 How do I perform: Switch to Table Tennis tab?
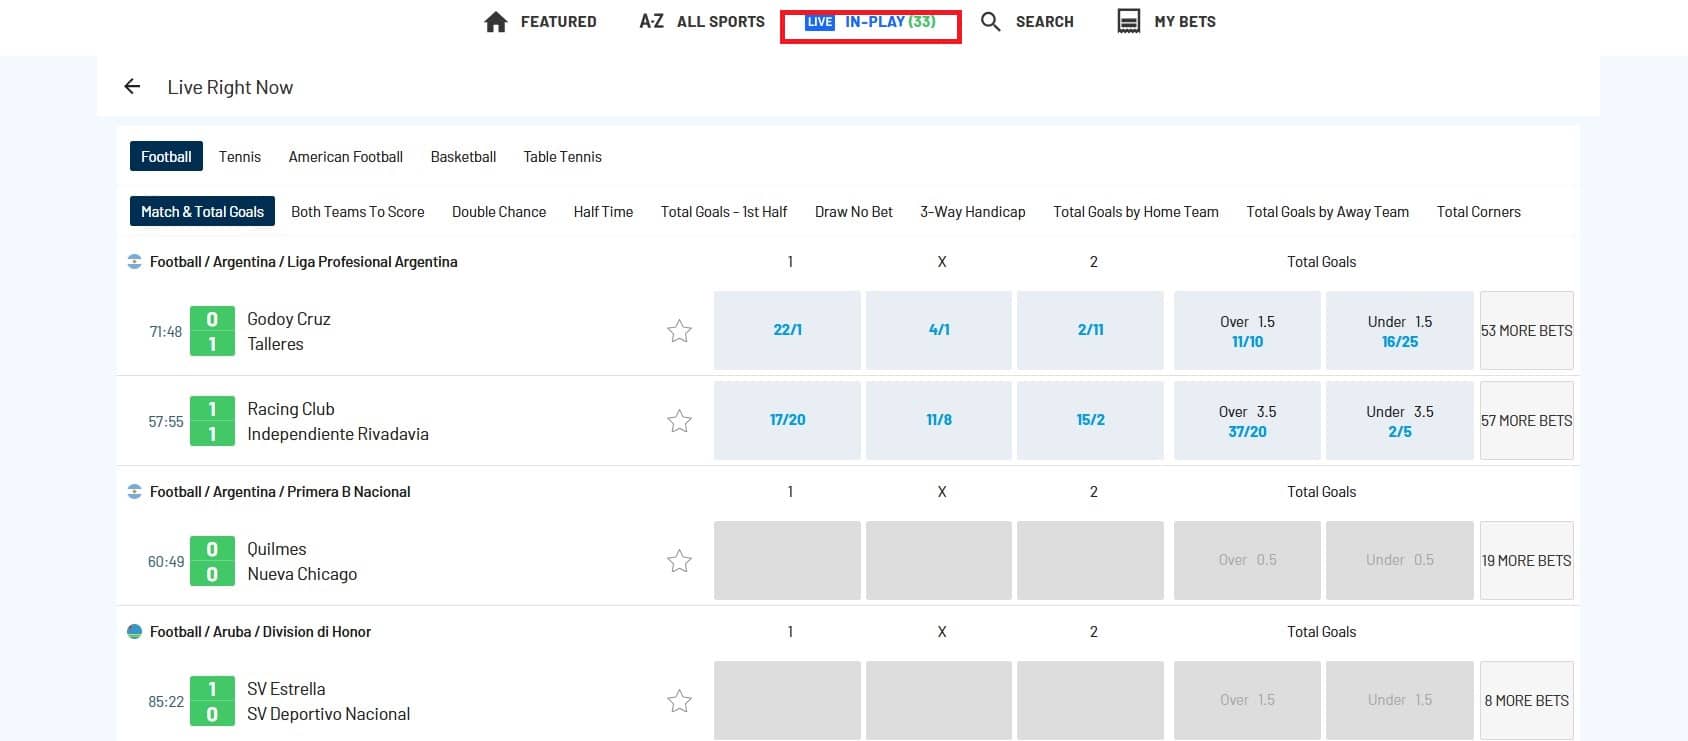563,157
